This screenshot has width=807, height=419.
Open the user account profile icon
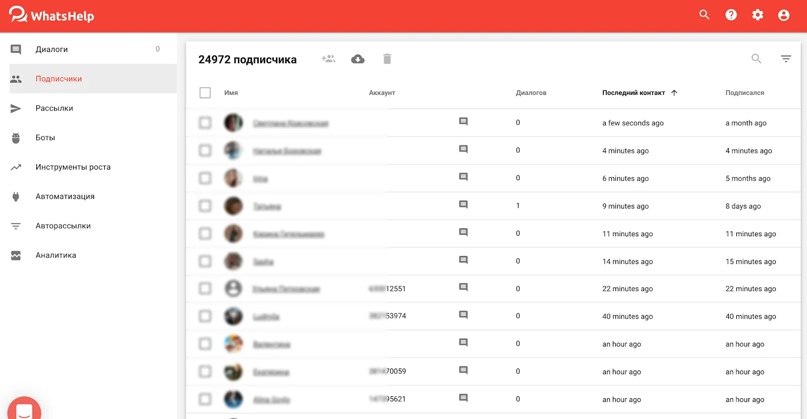(x=784, y=15)
